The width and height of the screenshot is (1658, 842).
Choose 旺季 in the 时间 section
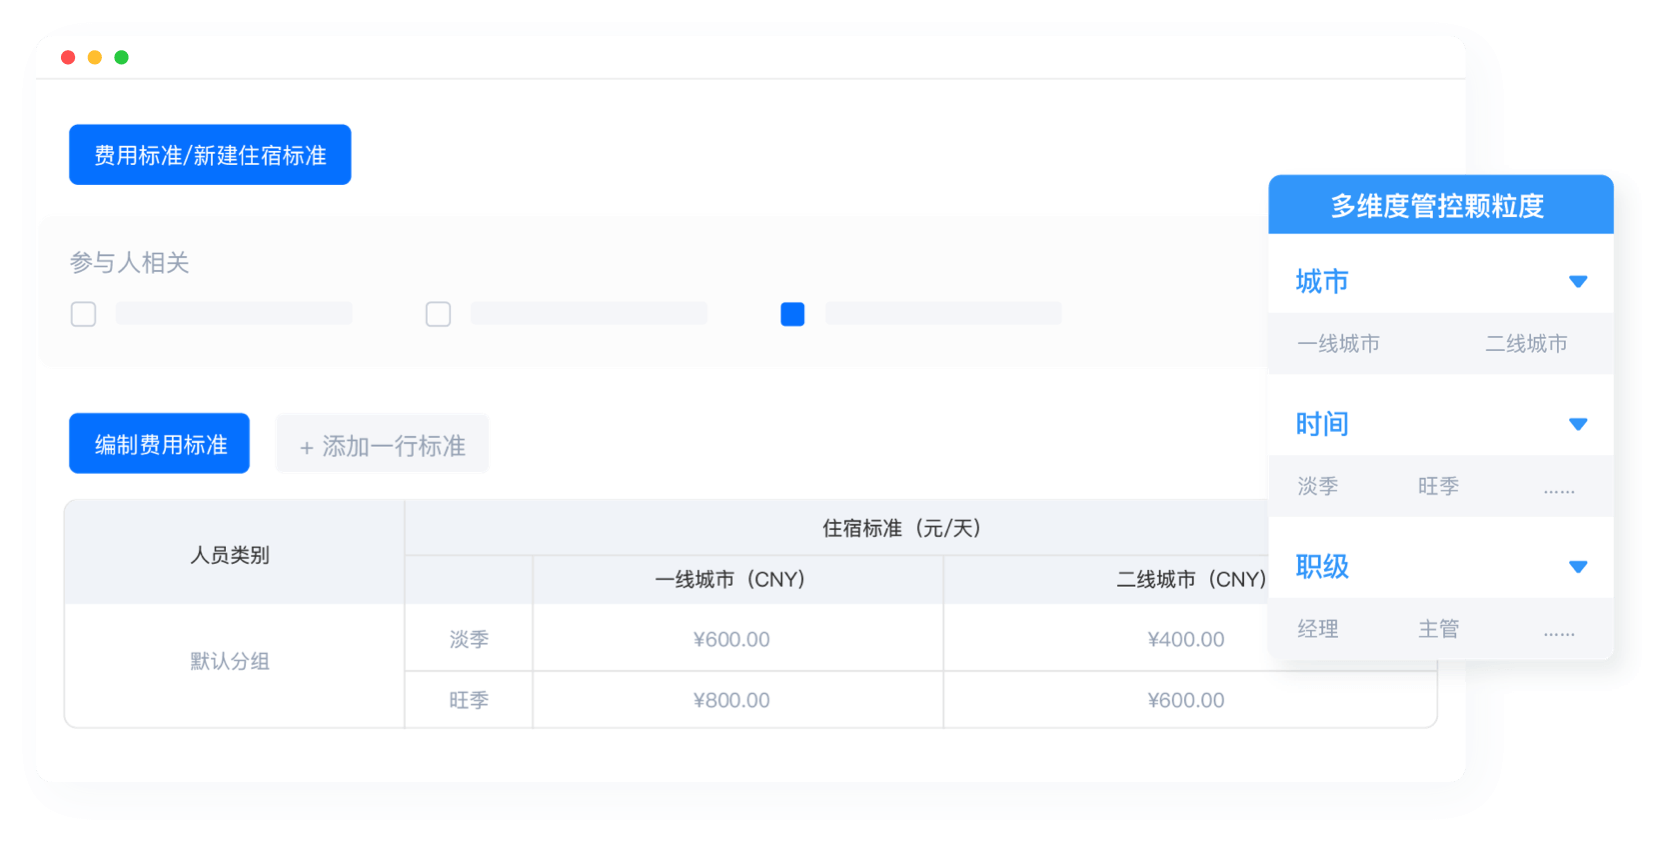[1438, 486]
